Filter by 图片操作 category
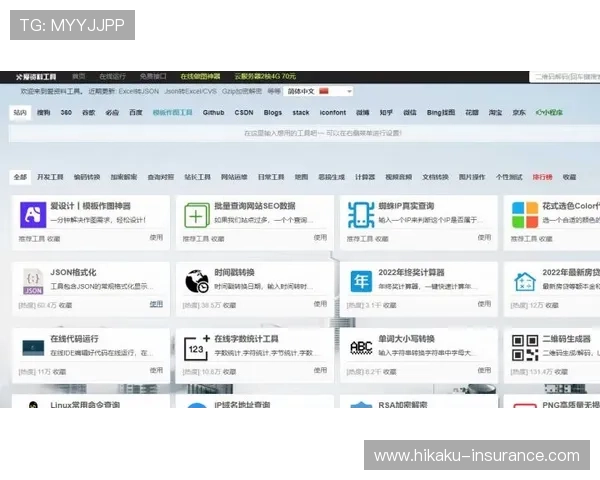600x480 pixels. (x=472, y=177)
